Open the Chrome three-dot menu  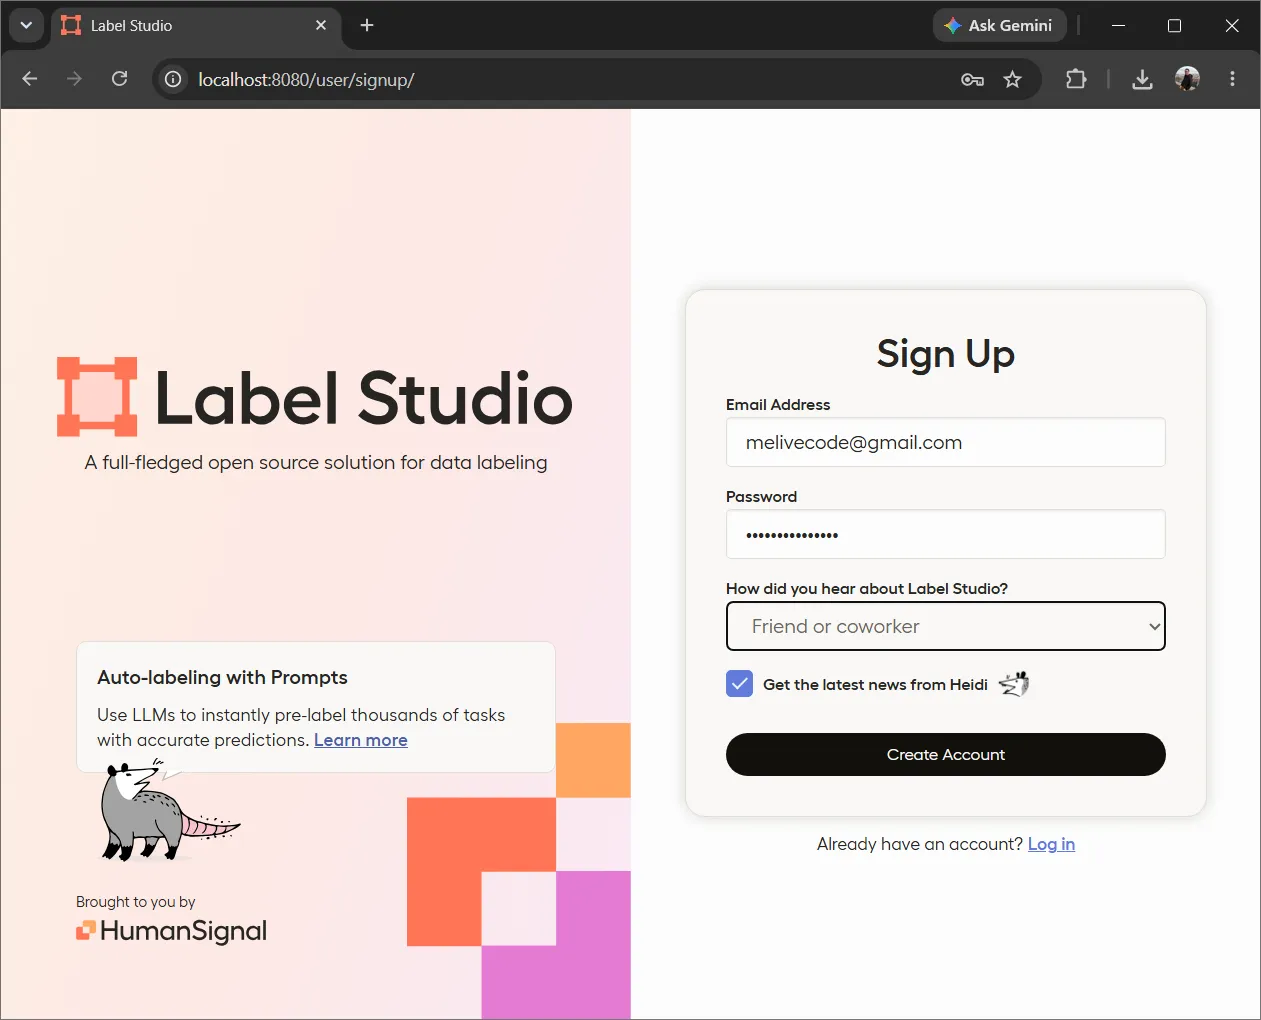click(x=1232, y=79)
